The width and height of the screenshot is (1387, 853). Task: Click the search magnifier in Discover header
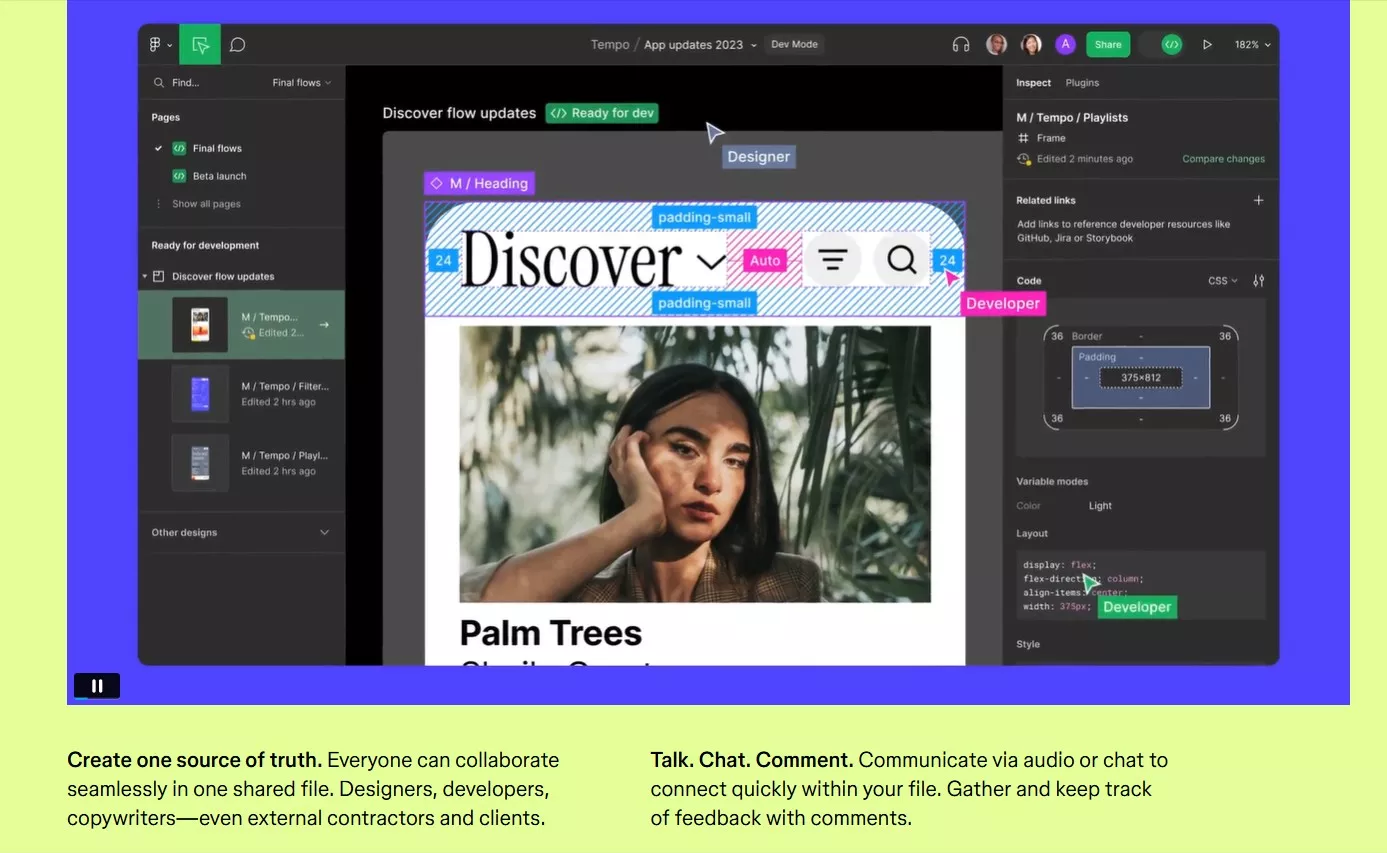coord(901,260)
